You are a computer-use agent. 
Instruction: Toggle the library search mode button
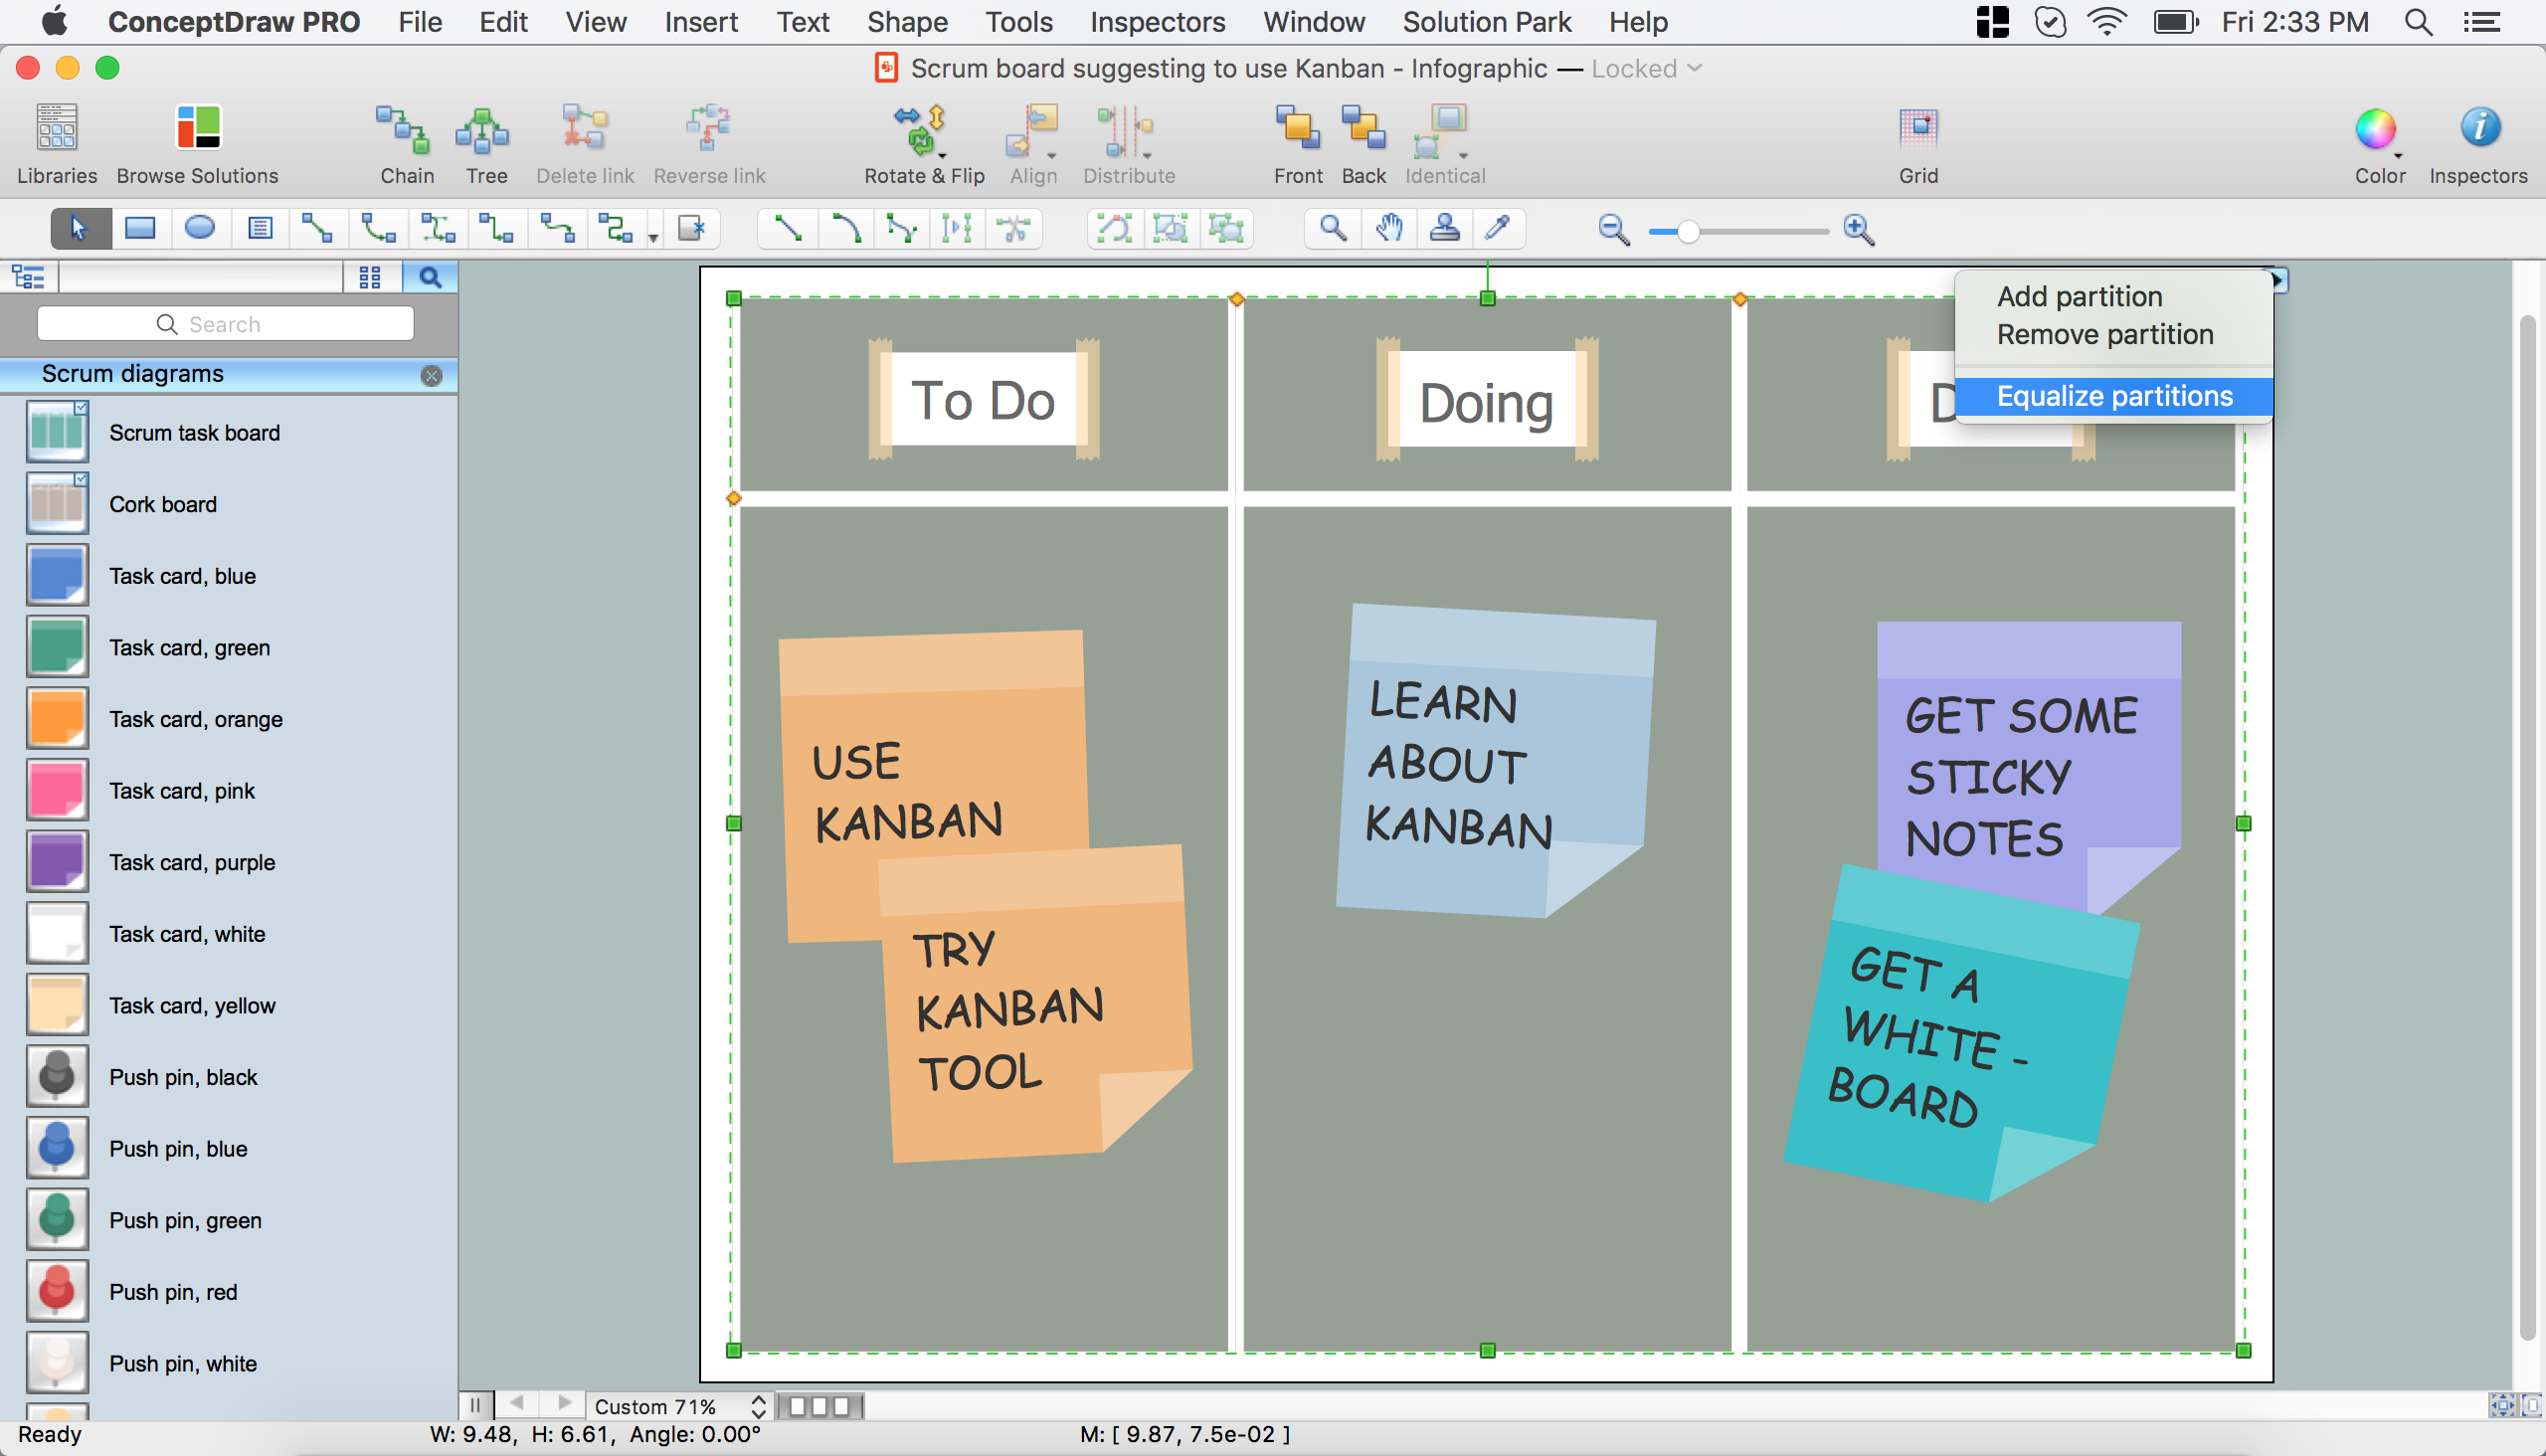pos(430,277)
